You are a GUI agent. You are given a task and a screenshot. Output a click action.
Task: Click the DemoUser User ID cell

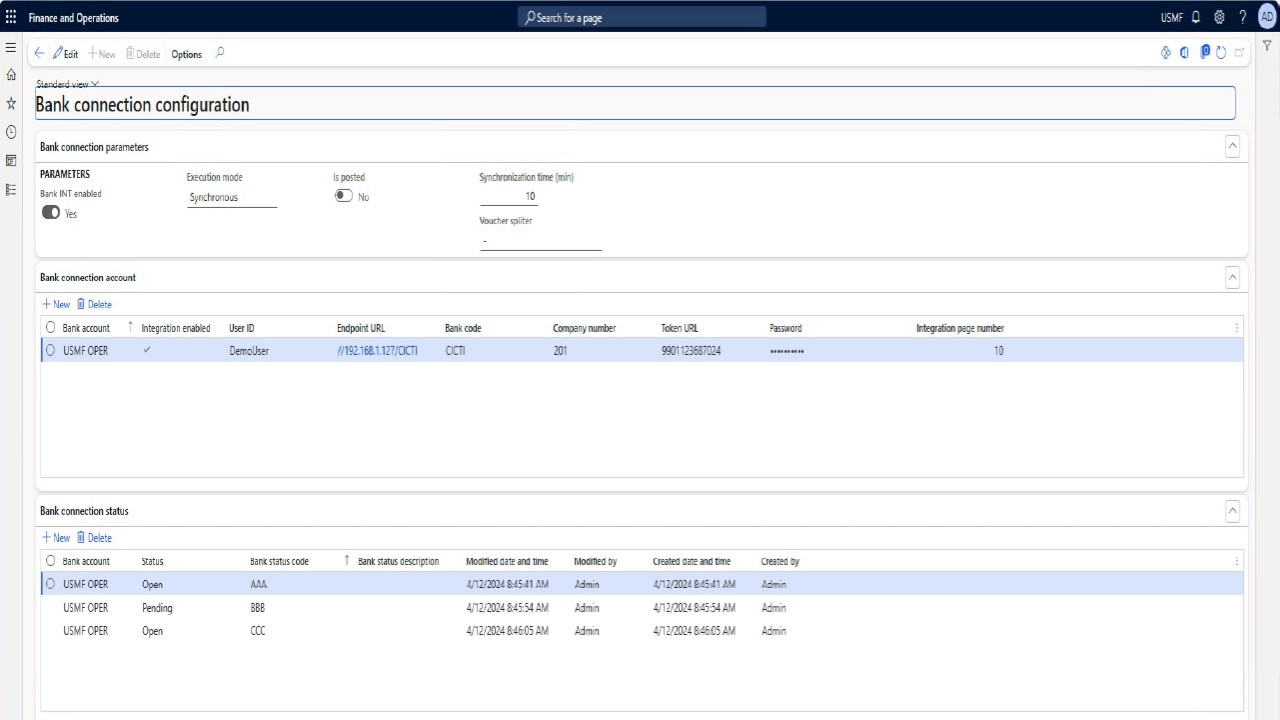point(249,351)
